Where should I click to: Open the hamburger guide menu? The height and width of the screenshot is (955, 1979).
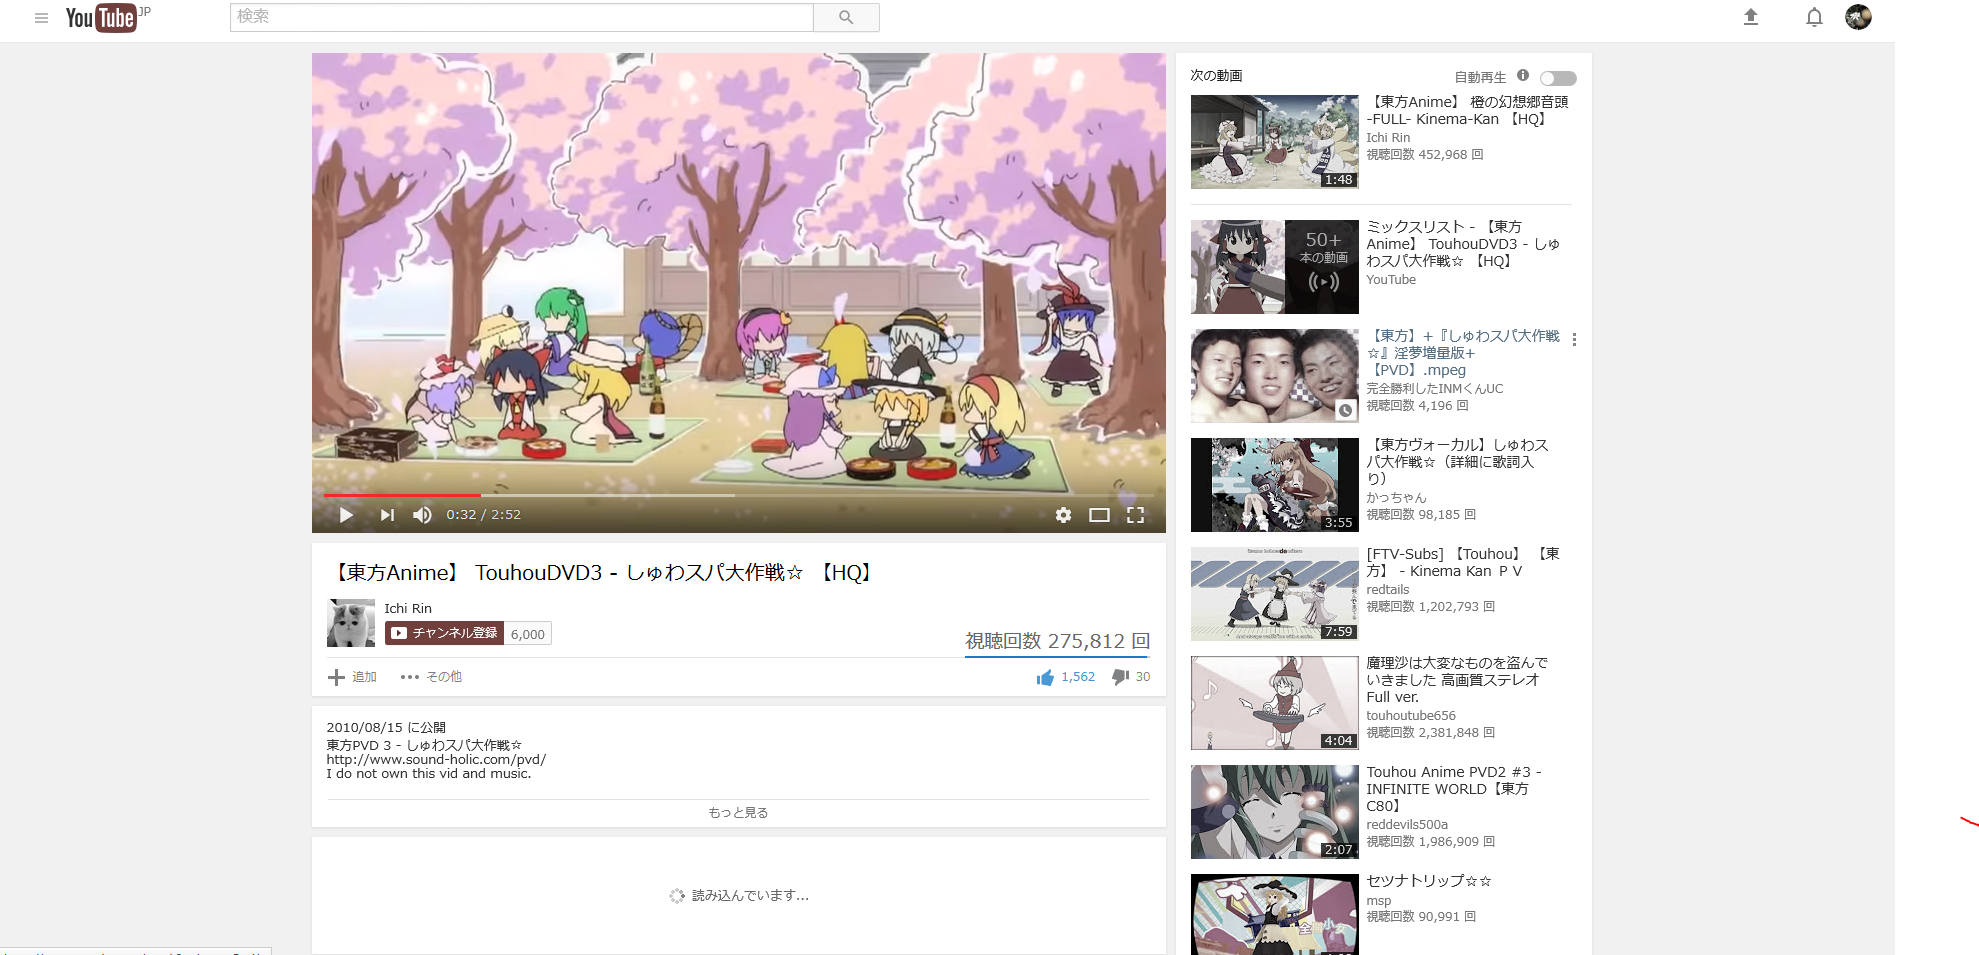(41, 17)
